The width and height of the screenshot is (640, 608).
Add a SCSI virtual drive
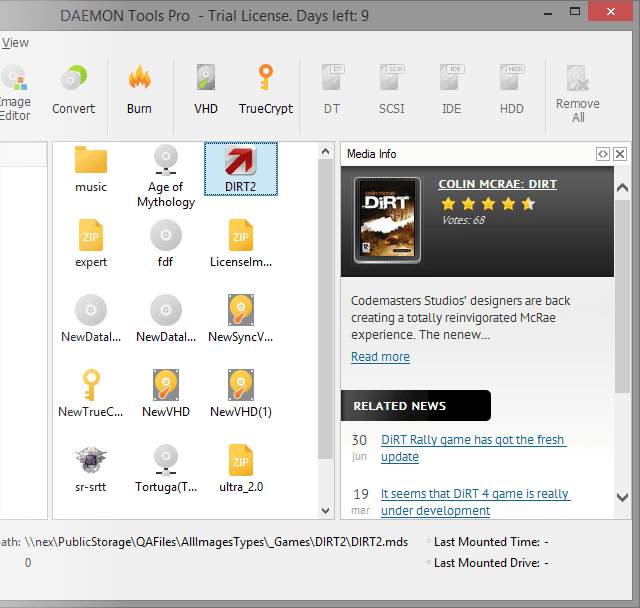point(391,90)
